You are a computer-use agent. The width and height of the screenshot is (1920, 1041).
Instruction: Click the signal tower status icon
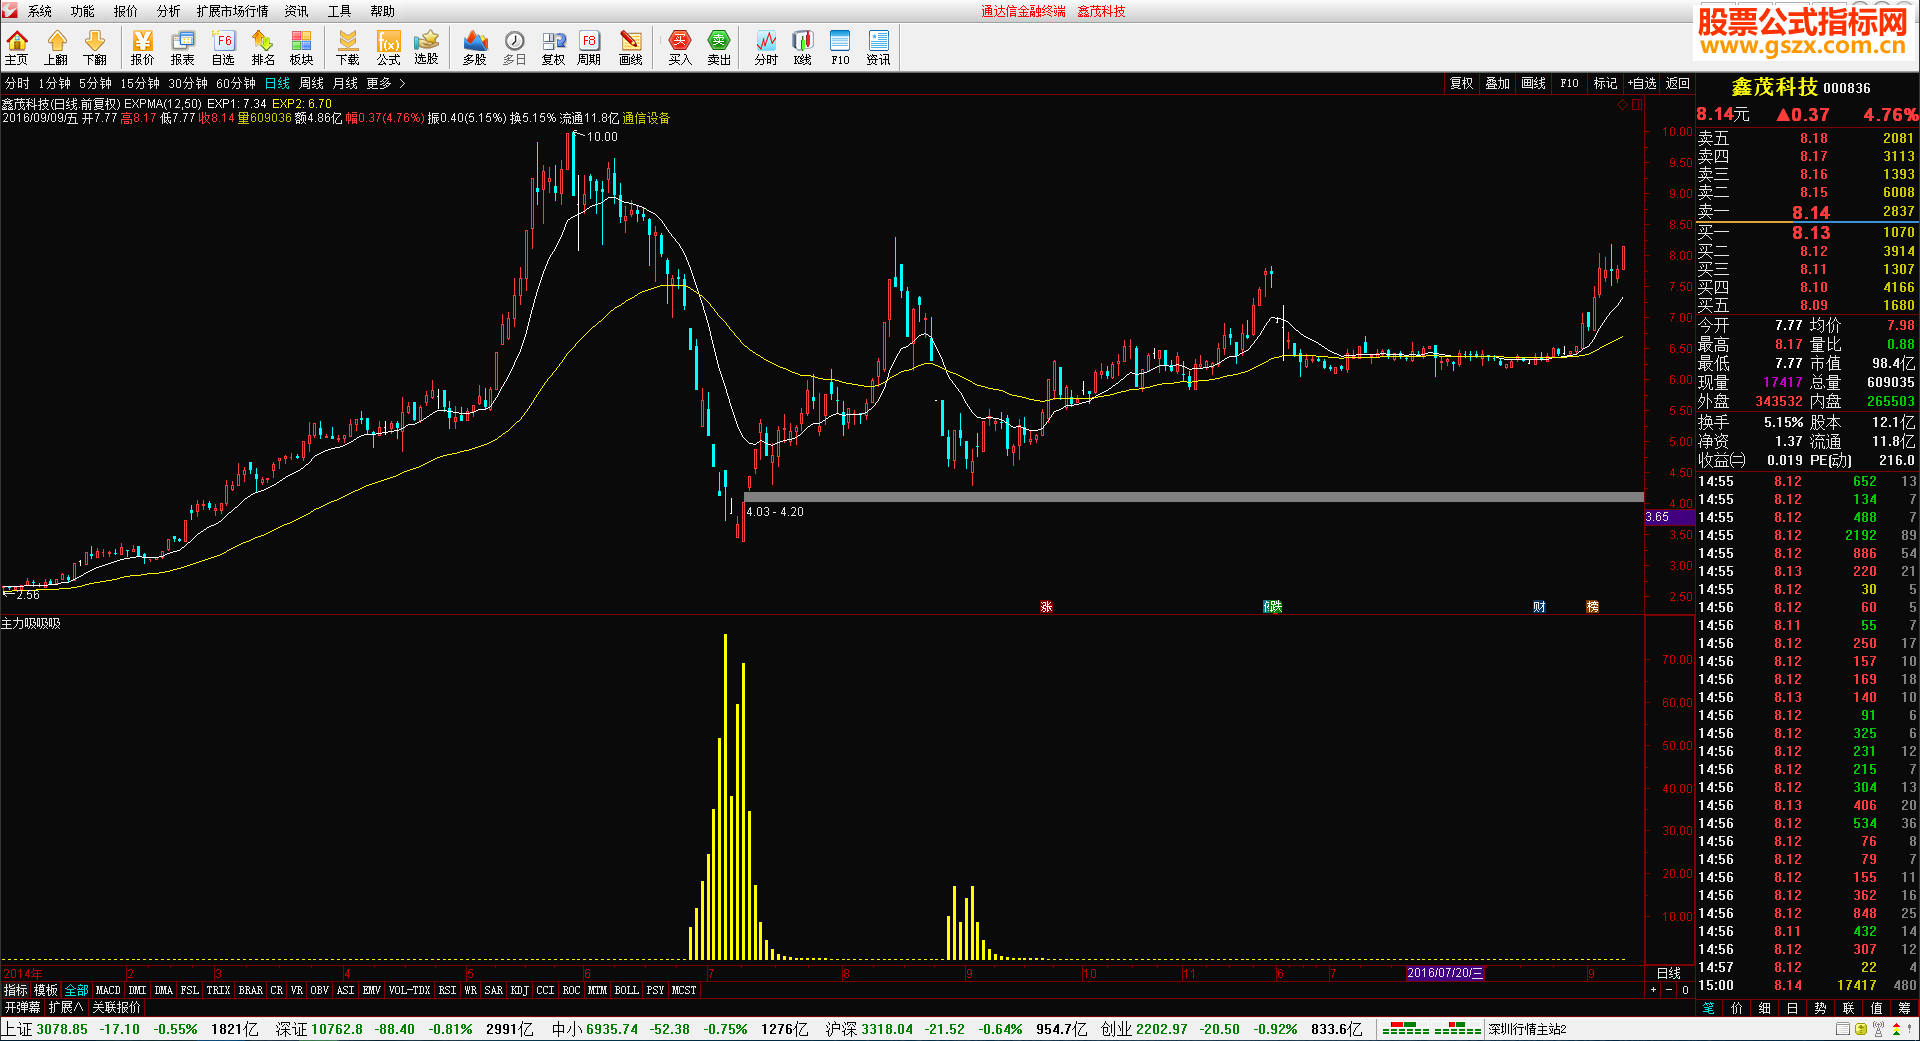tap(1878, 1029)
